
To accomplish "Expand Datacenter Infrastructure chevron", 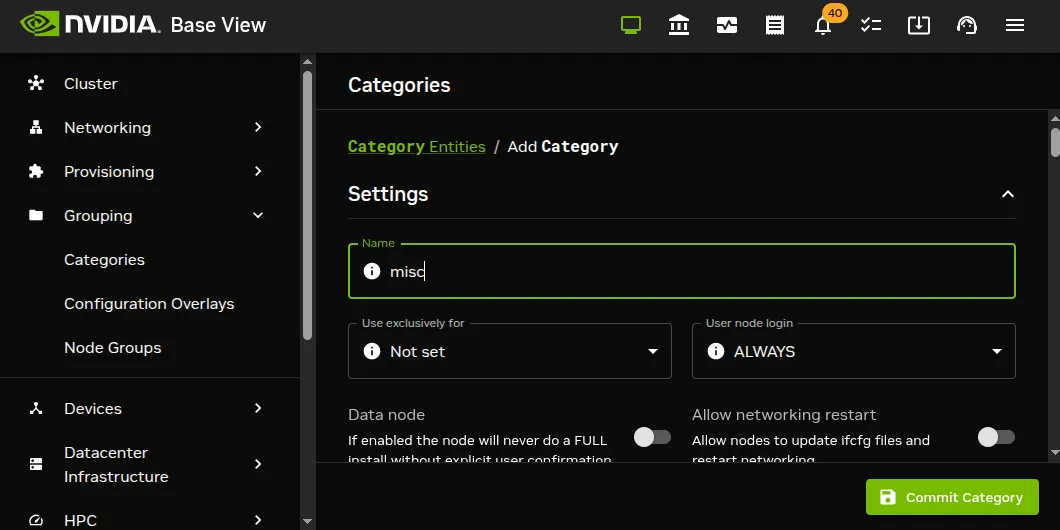I will (258, 464).
